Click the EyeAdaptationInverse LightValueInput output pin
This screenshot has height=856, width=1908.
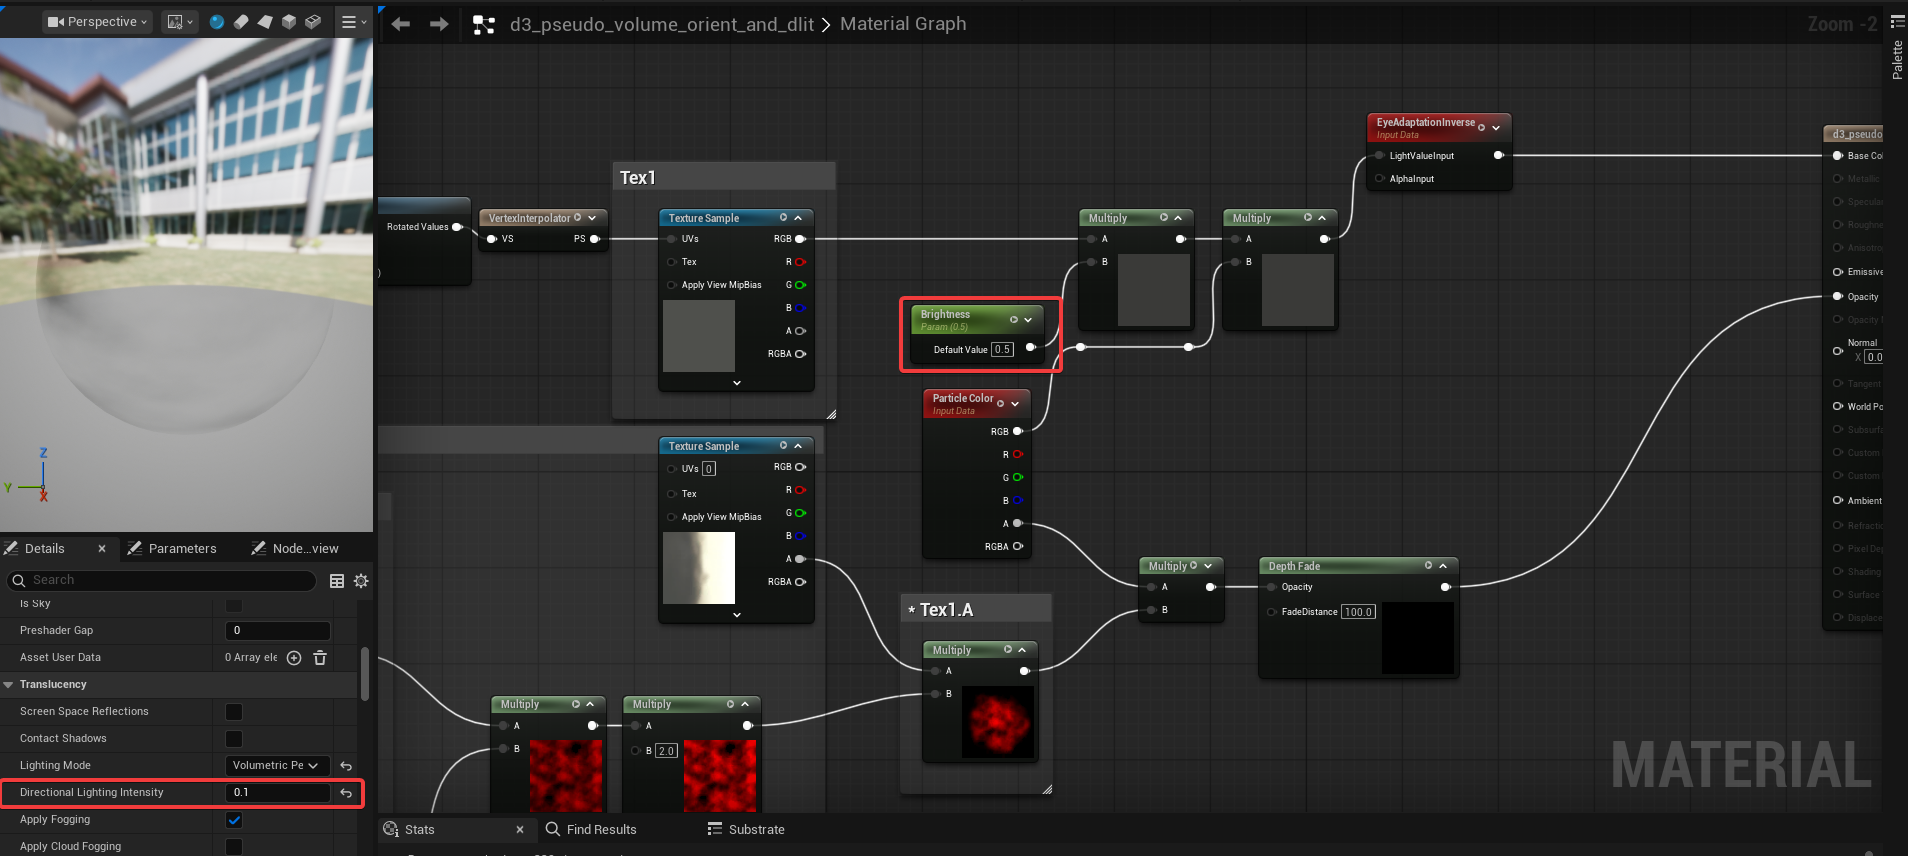point(1498,156)
